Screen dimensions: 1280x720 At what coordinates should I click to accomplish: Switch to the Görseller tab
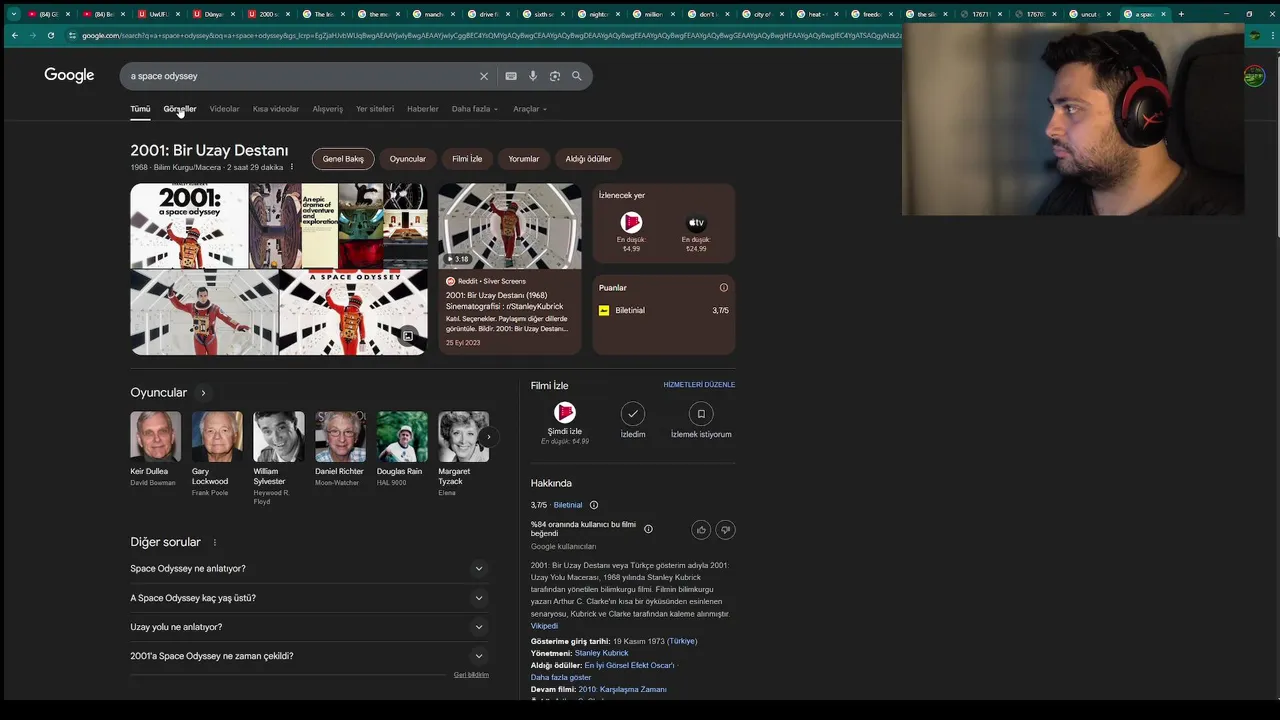tap(180, 109)
